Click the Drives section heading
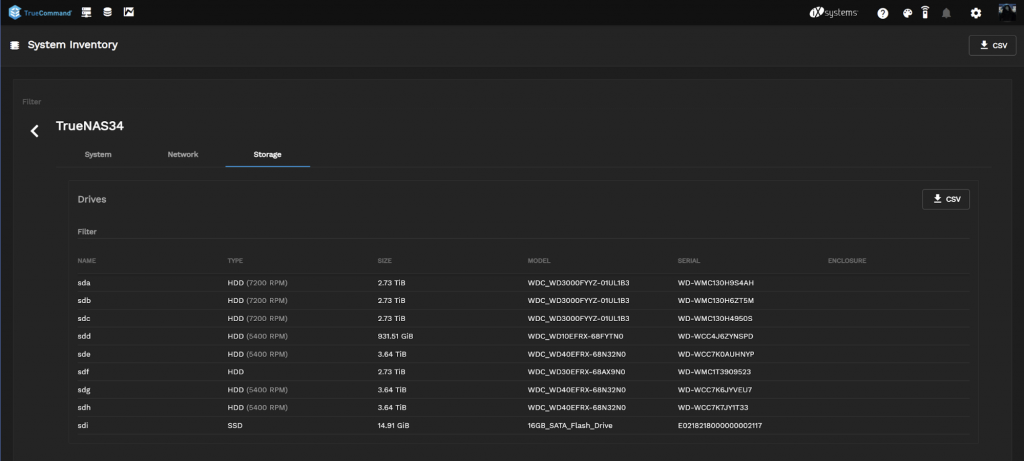Image resolution: width=1024 pixels, height=461 pixels. pyautogui.click(x=92, y=199)
